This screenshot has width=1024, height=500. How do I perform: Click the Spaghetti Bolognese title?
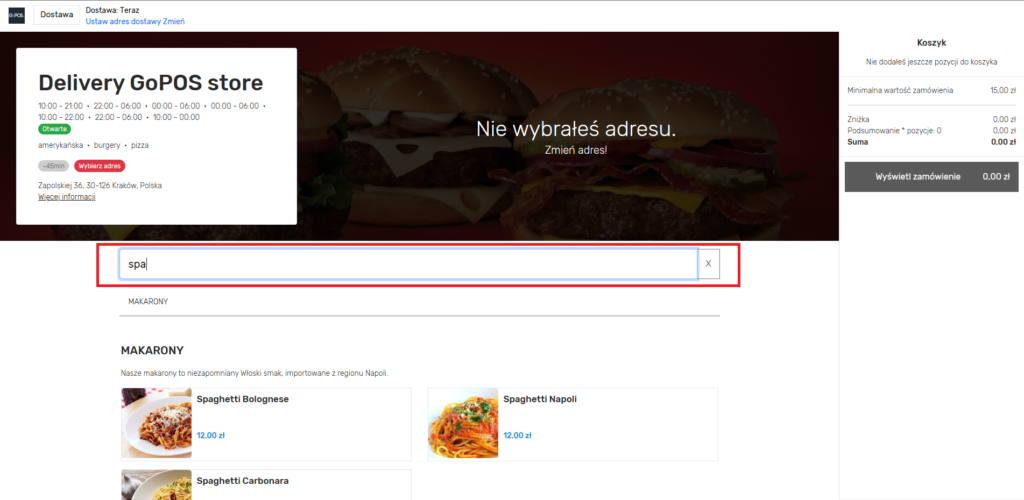[x=243, y=399]
